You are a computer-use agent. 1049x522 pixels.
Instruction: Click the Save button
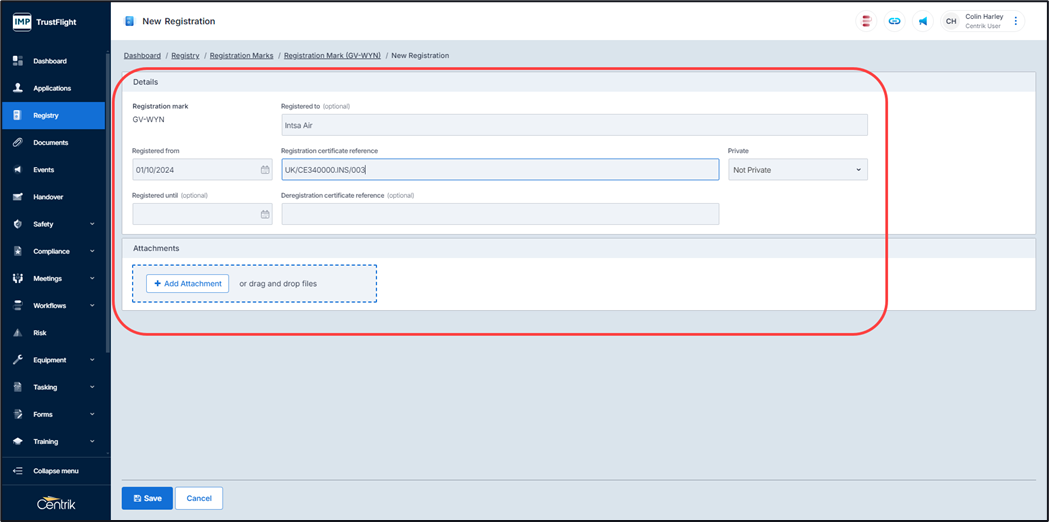[x=147, y=498]
